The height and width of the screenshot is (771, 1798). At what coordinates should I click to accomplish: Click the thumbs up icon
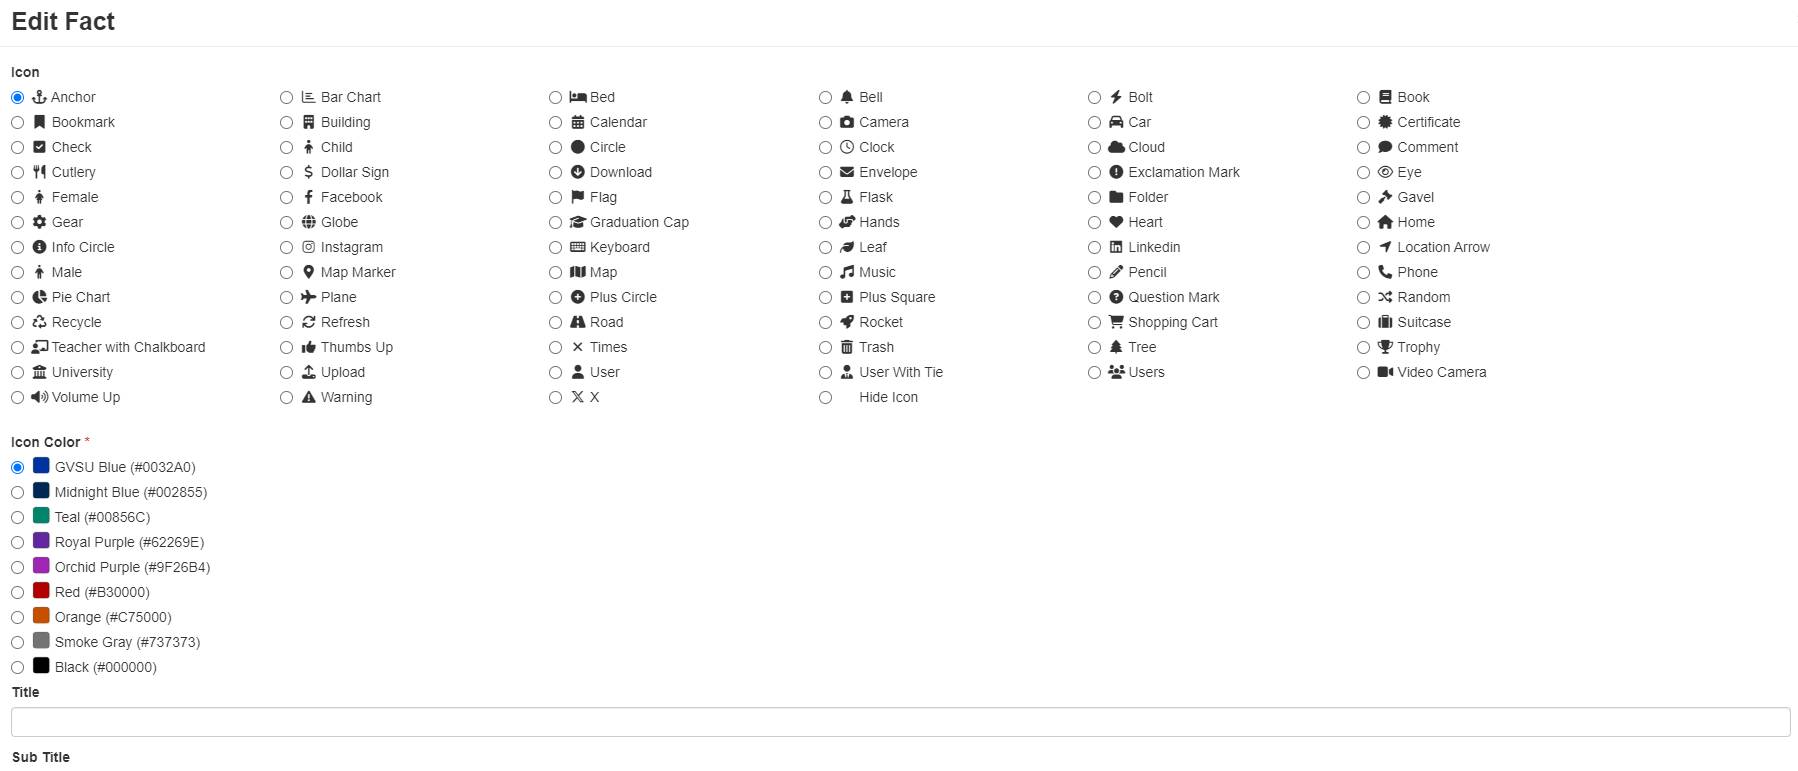point(308,347)
